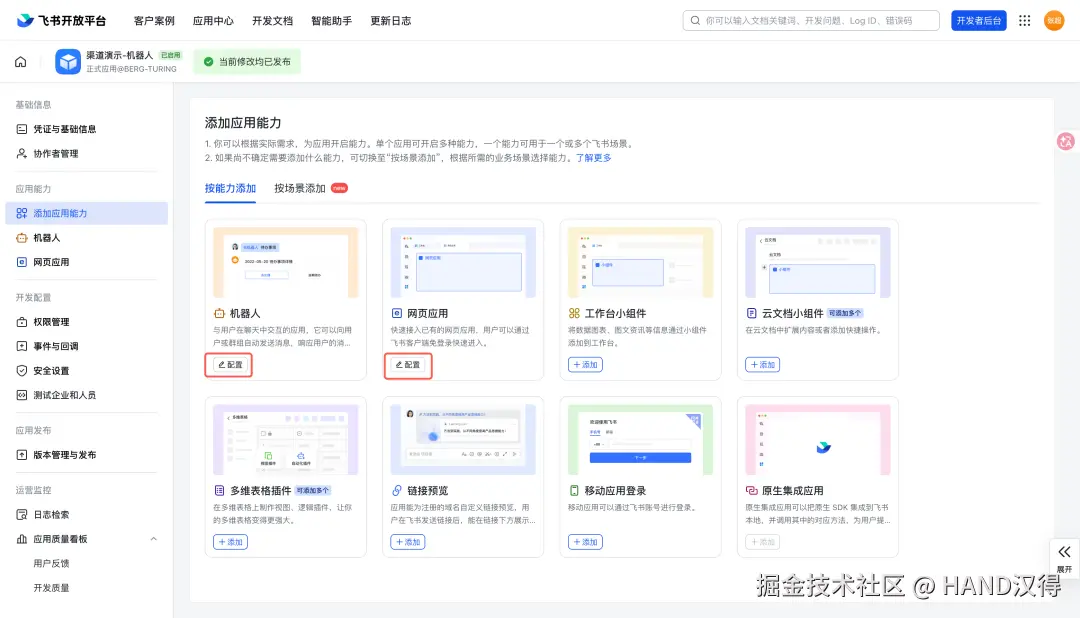The height and width of the screenshot is (618, 1080).
Task: Click 配置 on the 机器人 card
Action: (x=230, y=364)
